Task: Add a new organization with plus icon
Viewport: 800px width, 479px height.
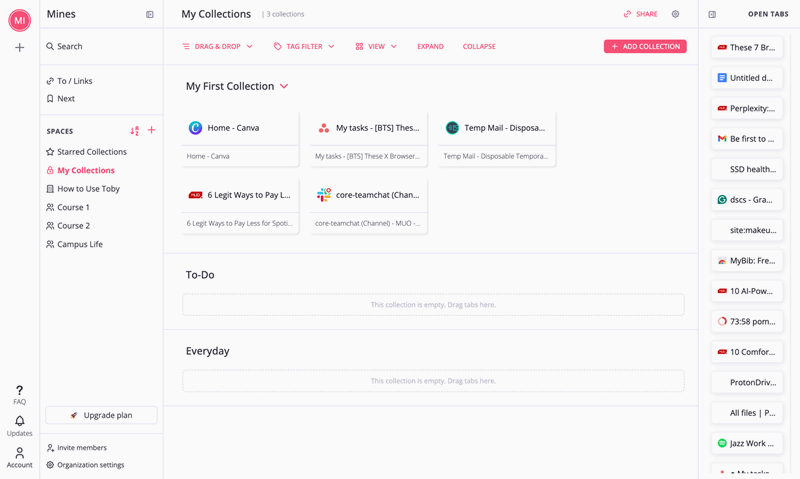Action: click(19, 47)
